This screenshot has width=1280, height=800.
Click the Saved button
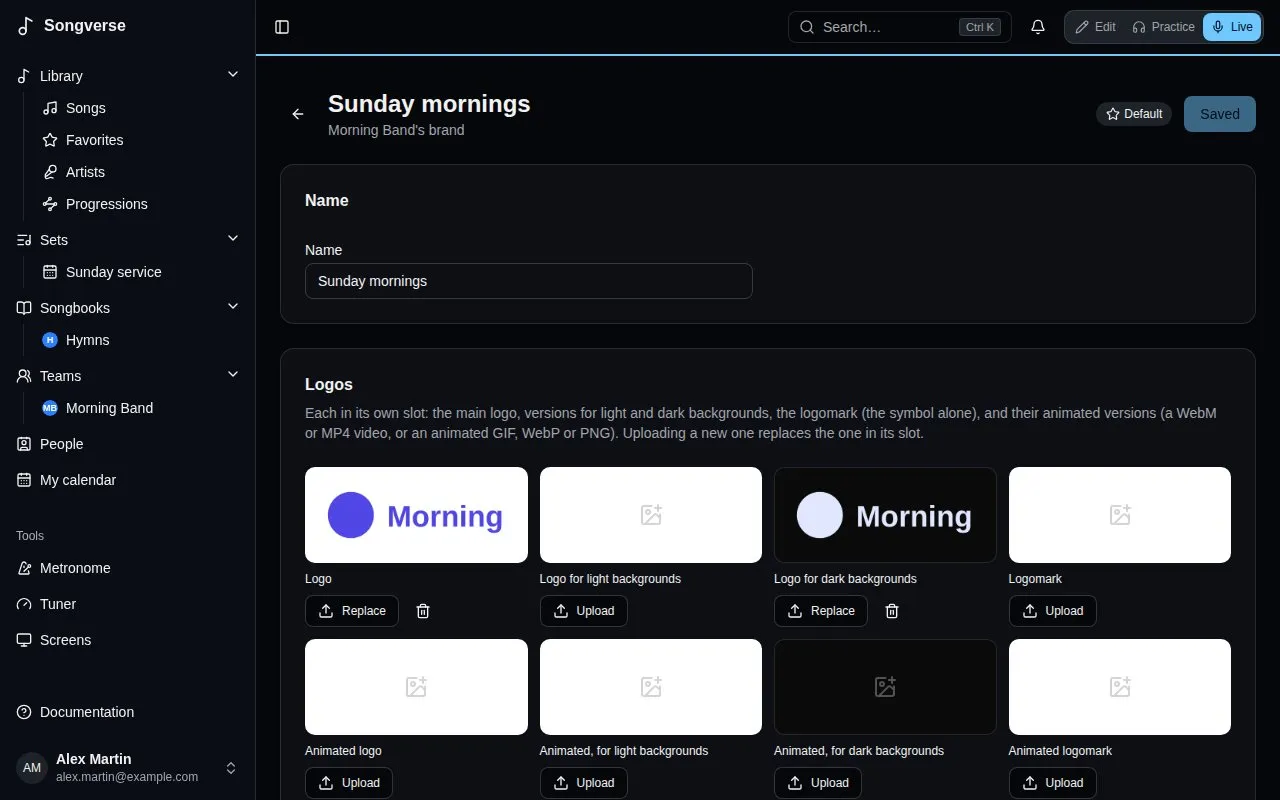click(x=1220, y=114)
